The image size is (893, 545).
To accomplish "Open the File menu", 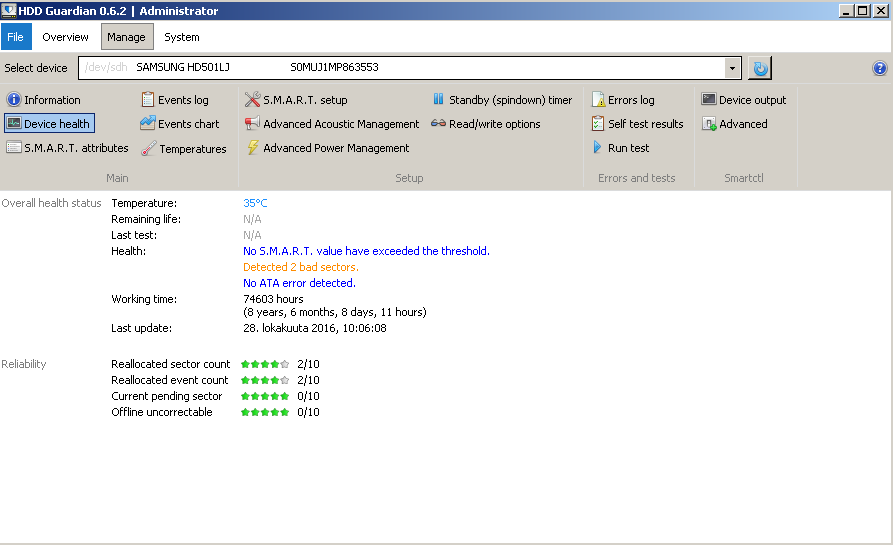I will click(x=15, y=37).
